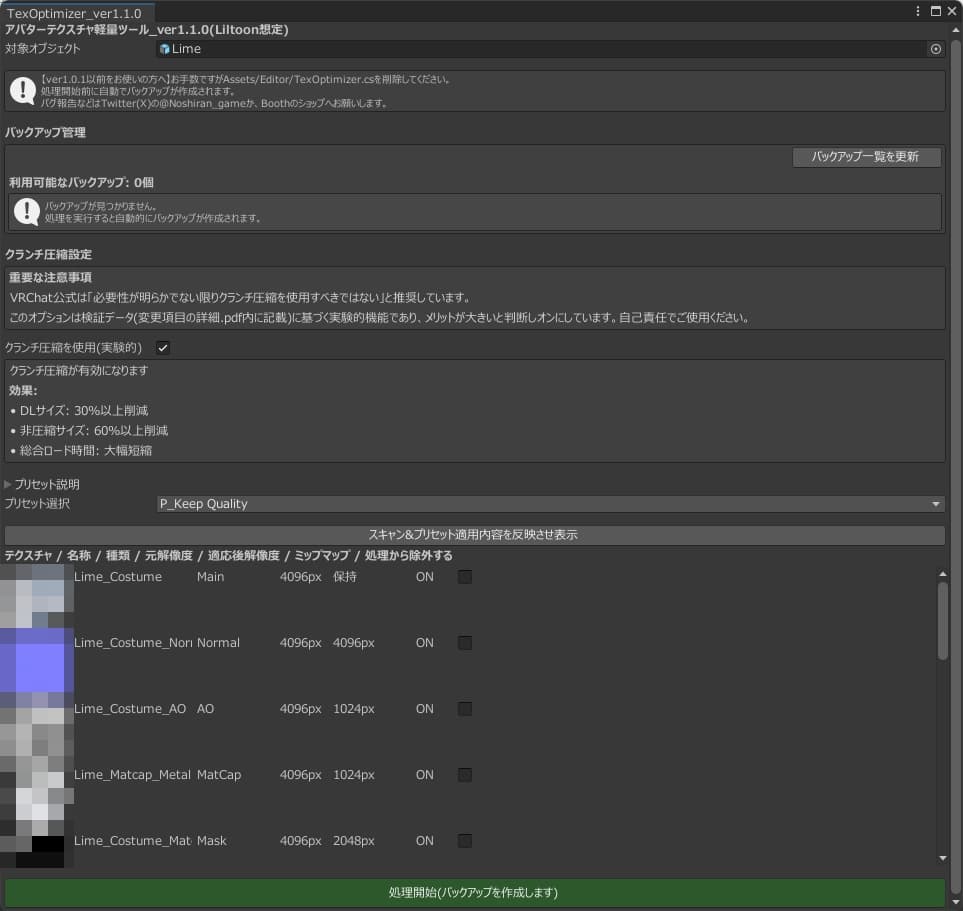Click the 利用可能なバックアップ: 0個 label
This screenshot has height=911, width=963.
[x=81, y=182]
